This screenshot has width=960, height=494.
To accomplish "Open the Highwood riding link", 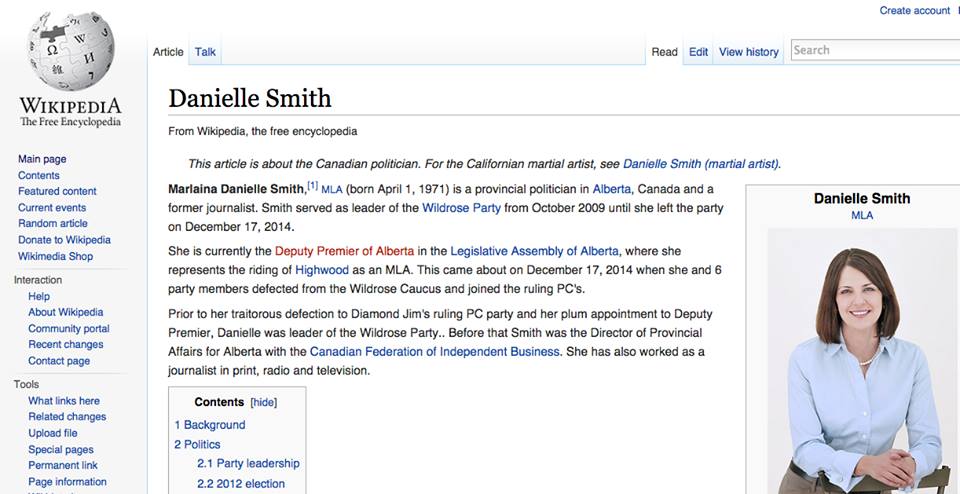I will click(322, 270).
